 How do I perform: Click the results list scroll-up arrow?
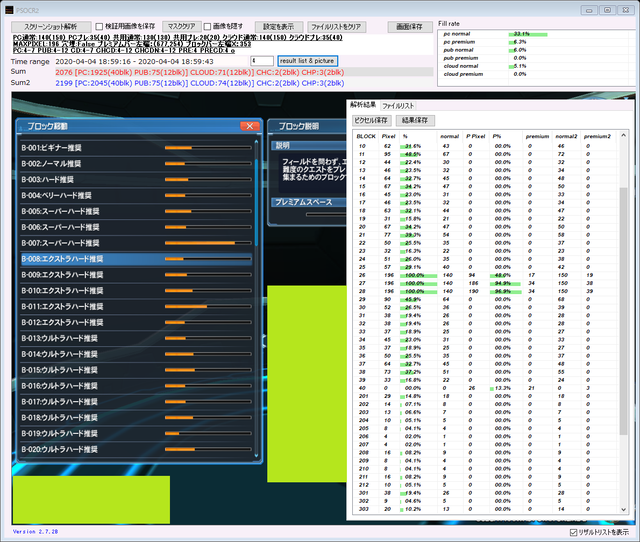623,135
